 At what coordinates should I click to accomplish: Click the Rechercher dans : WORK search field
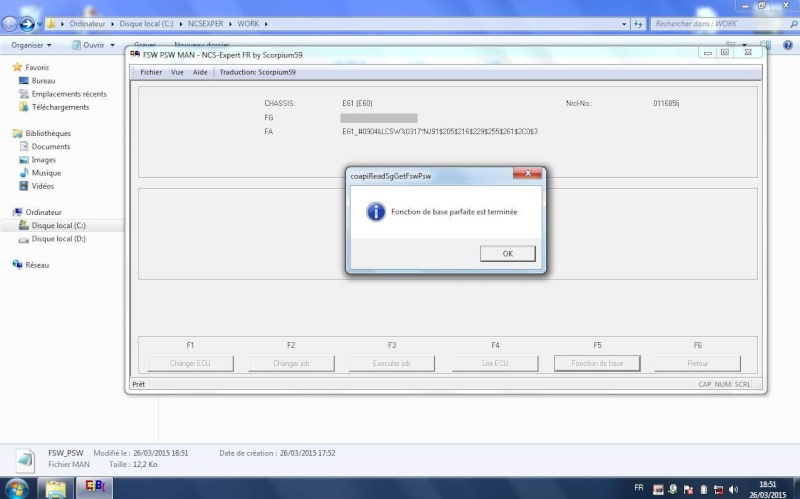pyautogui.click(x=719, y=23)
